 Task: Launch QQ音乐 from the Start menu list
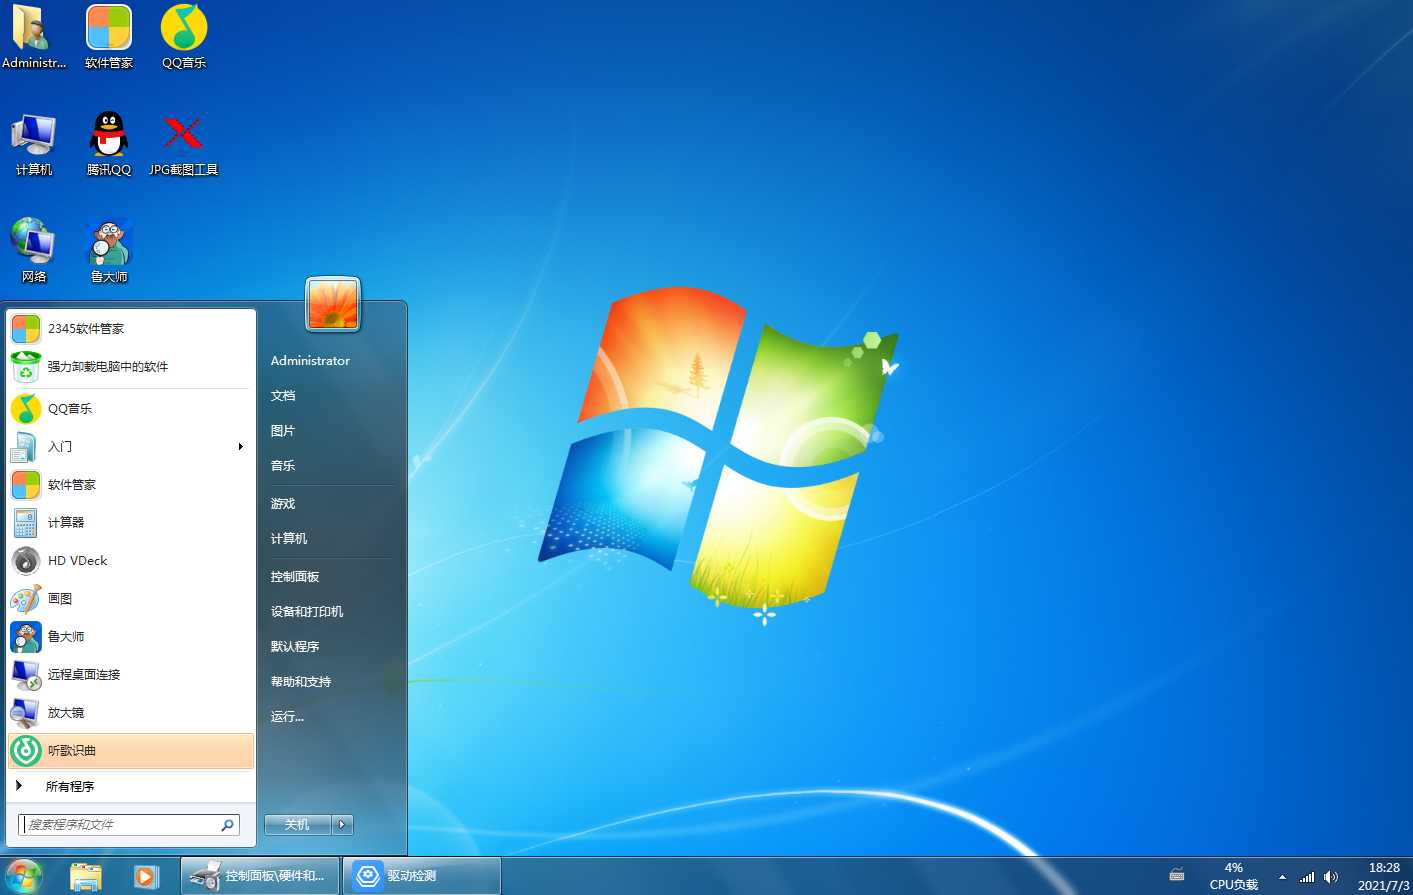tap(130, 409)
